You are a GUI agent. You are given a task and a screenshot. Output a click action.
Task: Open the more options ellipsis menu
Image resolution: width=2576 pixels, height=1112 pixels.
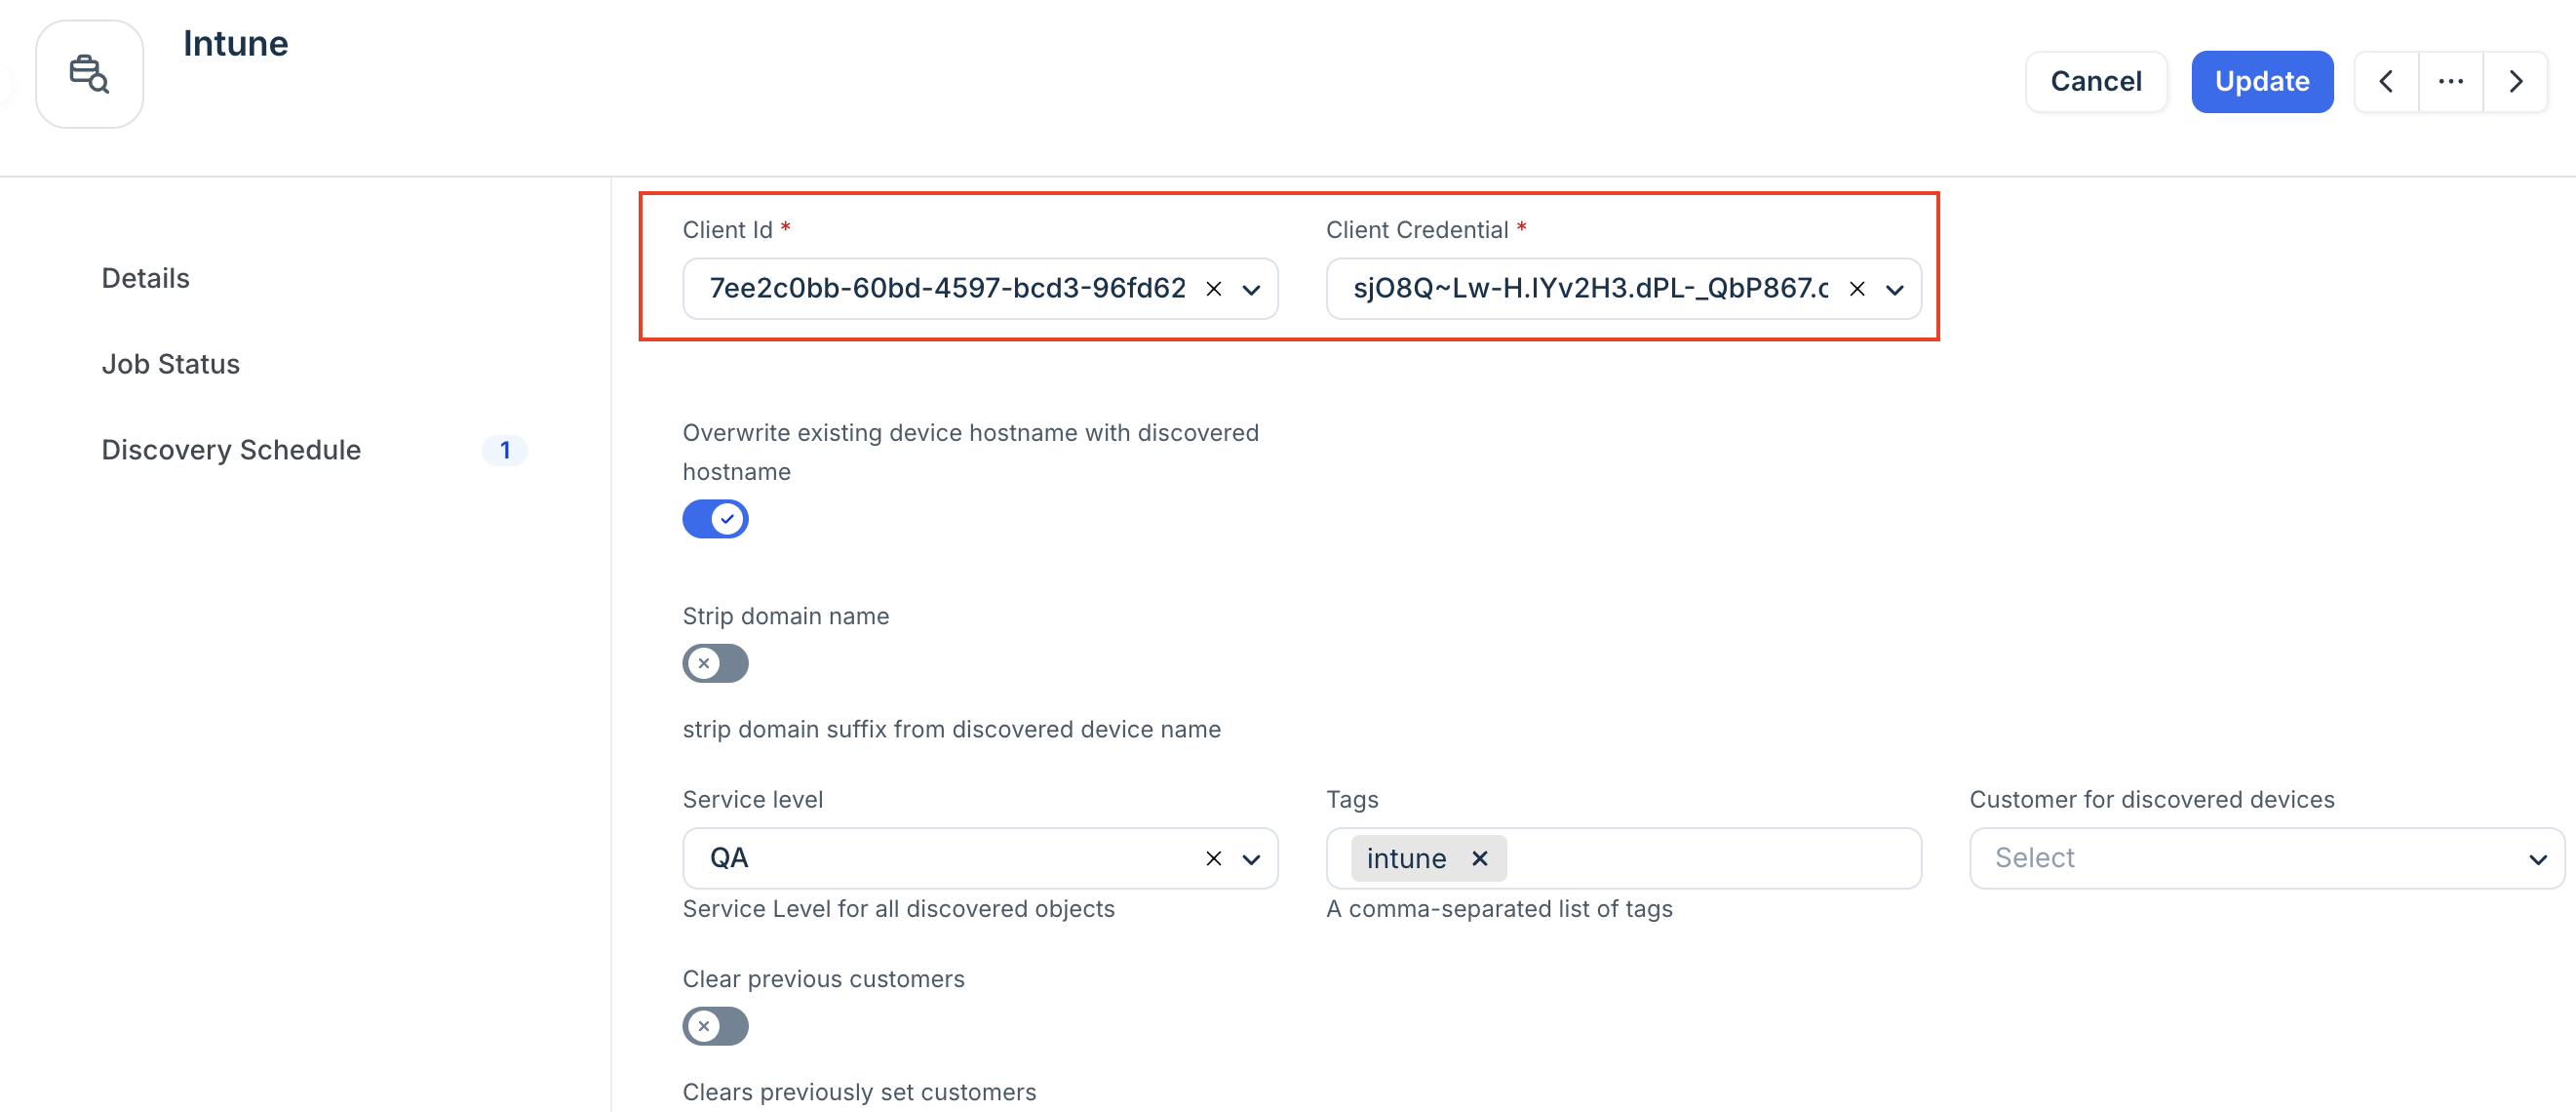pos(2450,81)
